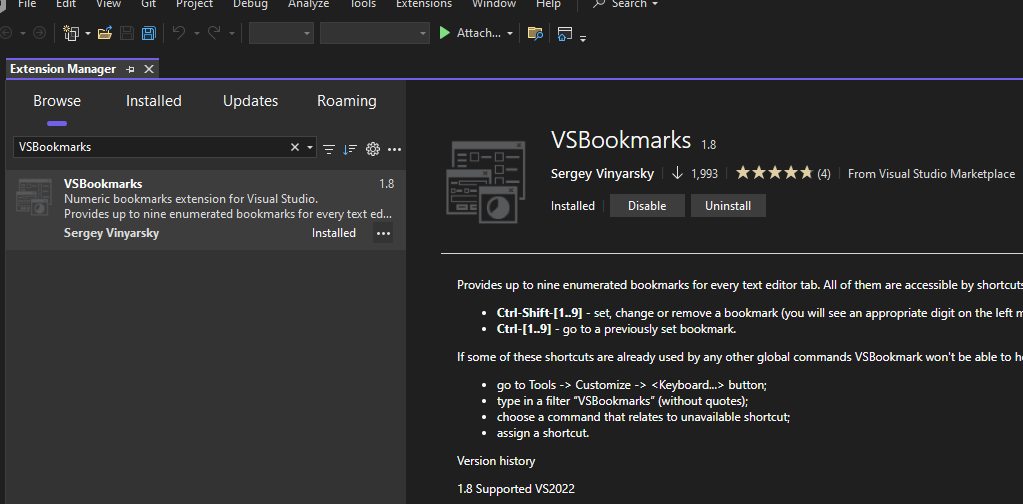Click the Uninstall button

tap(728, 205)
